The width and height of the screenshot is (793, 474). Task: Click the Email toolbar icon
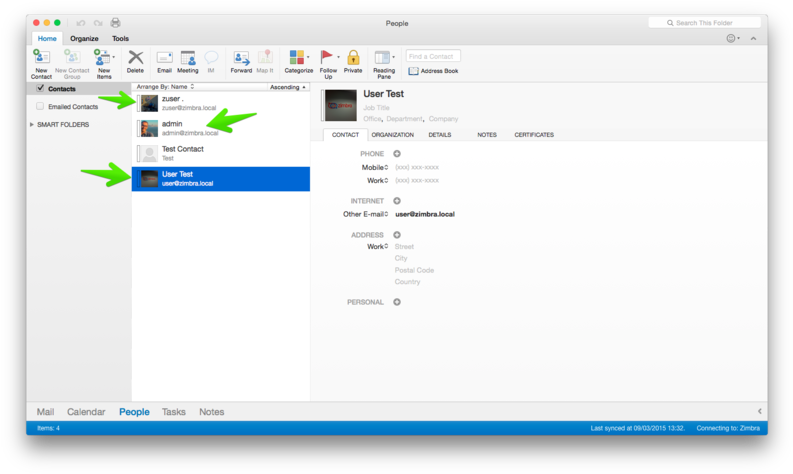tap(164, 59)
